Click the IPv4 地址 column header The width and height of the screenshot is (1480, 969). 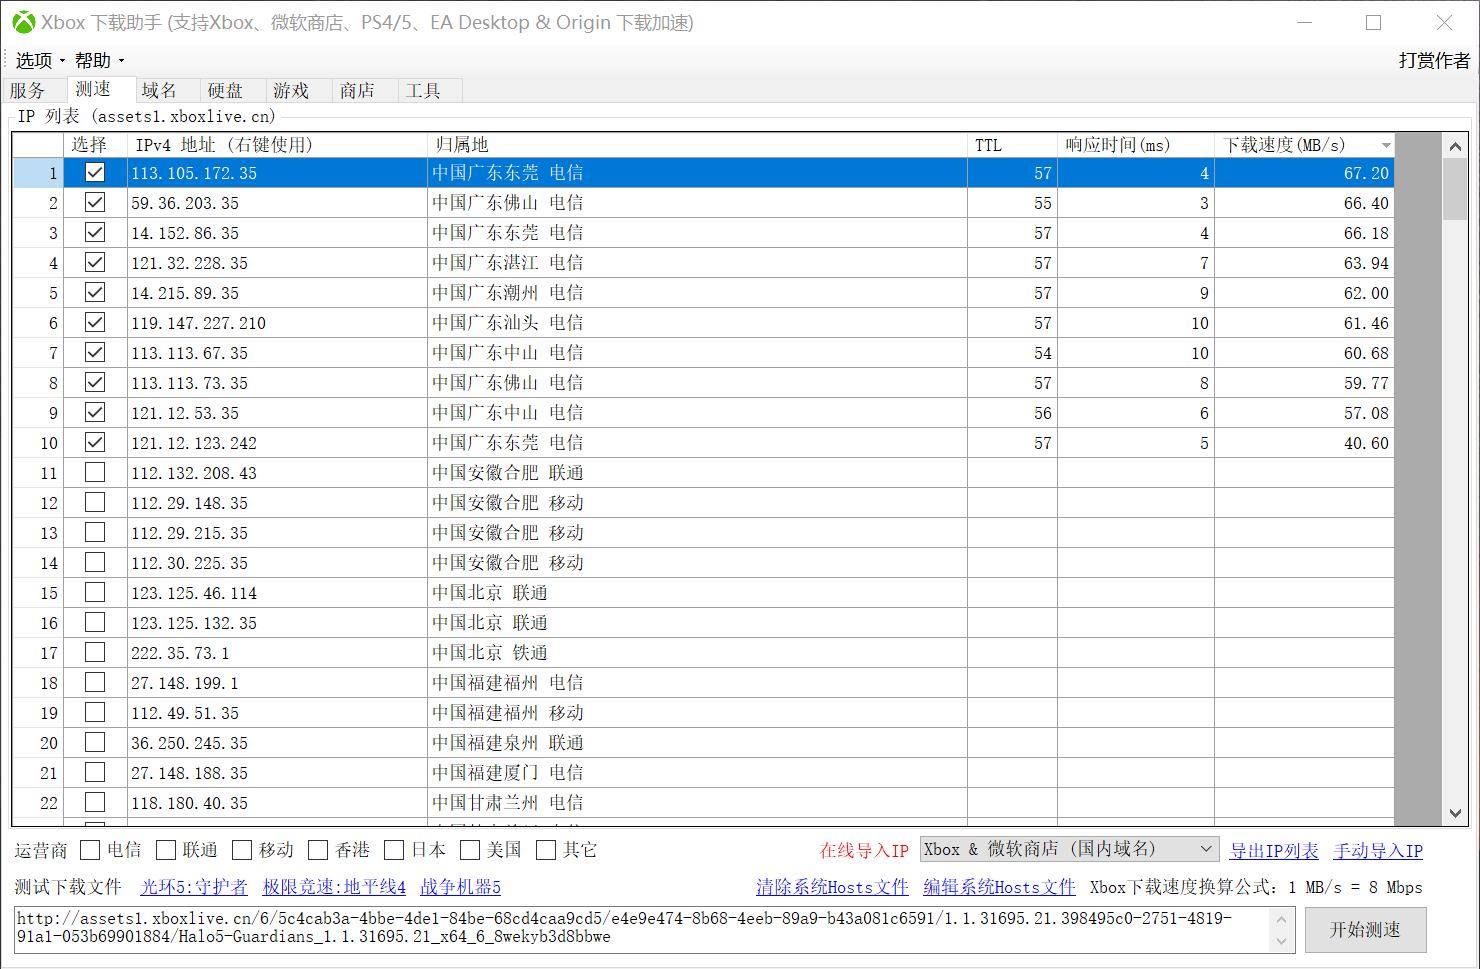click(x=277, y=145)
